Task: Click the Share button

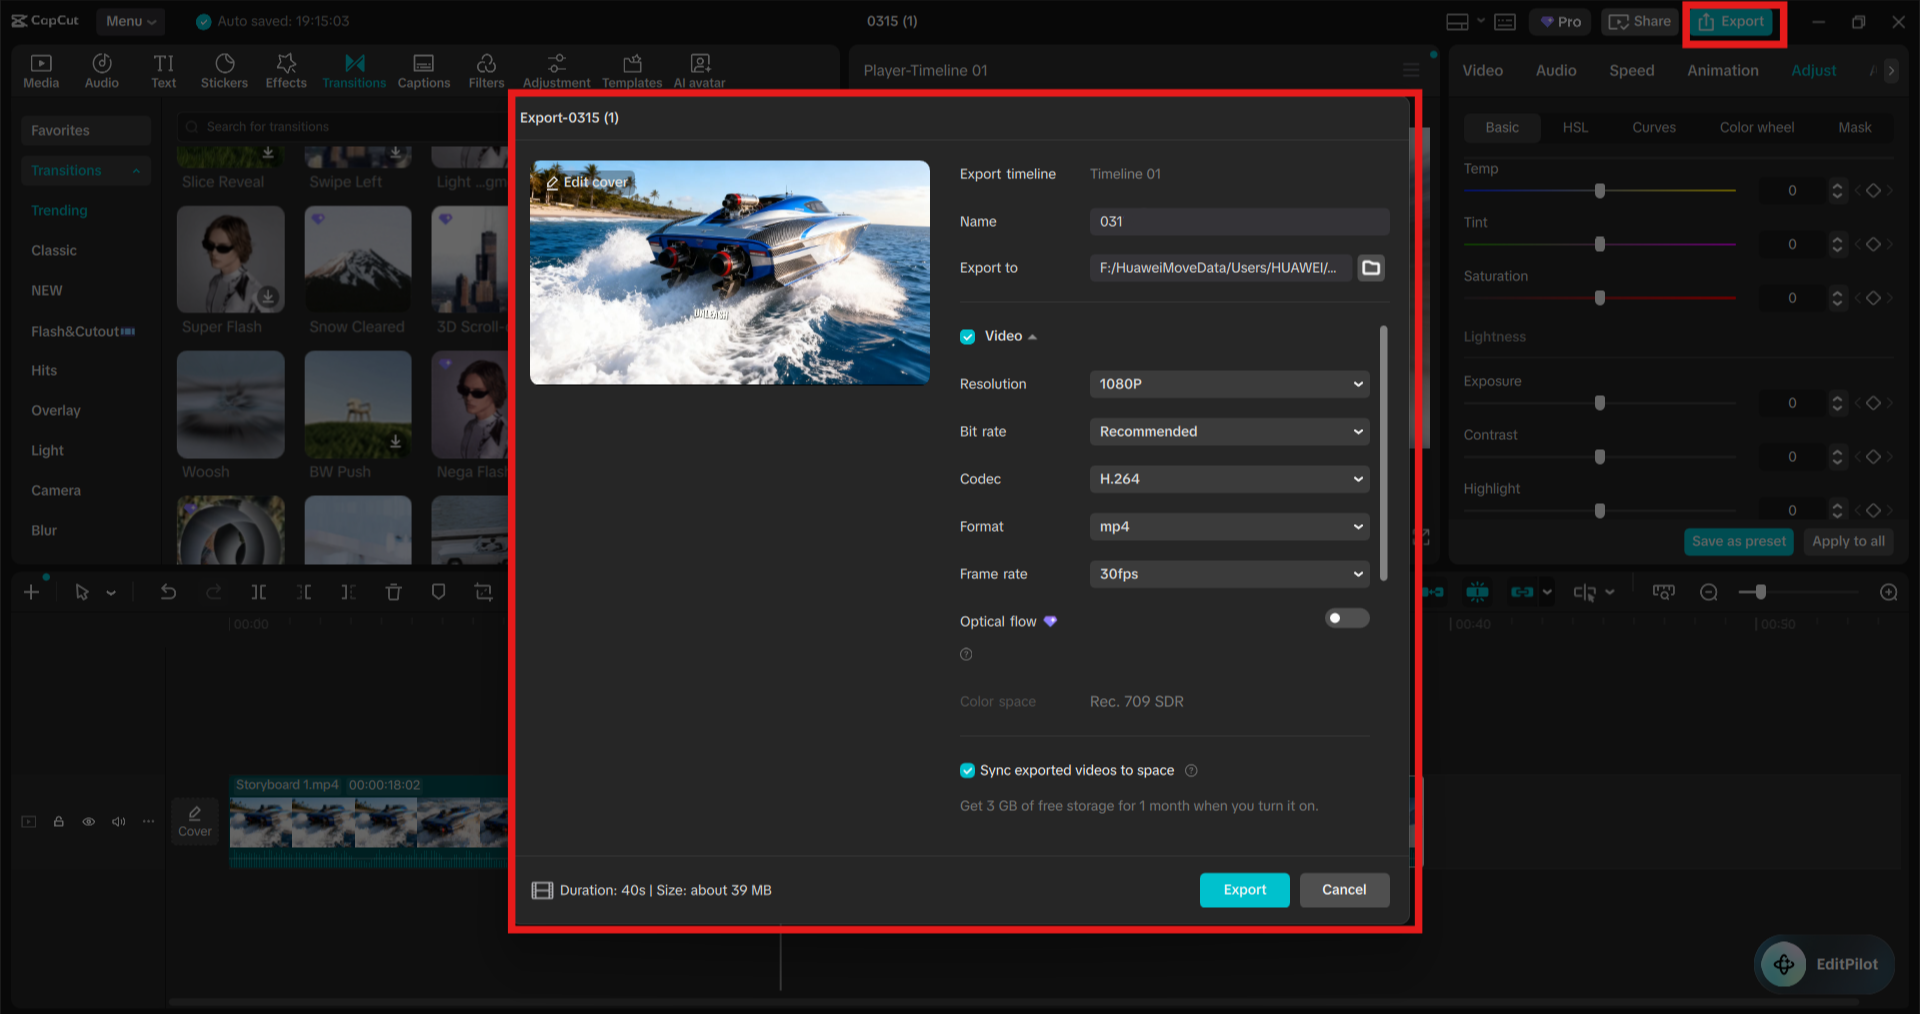Action: (x=1640, y=21)
